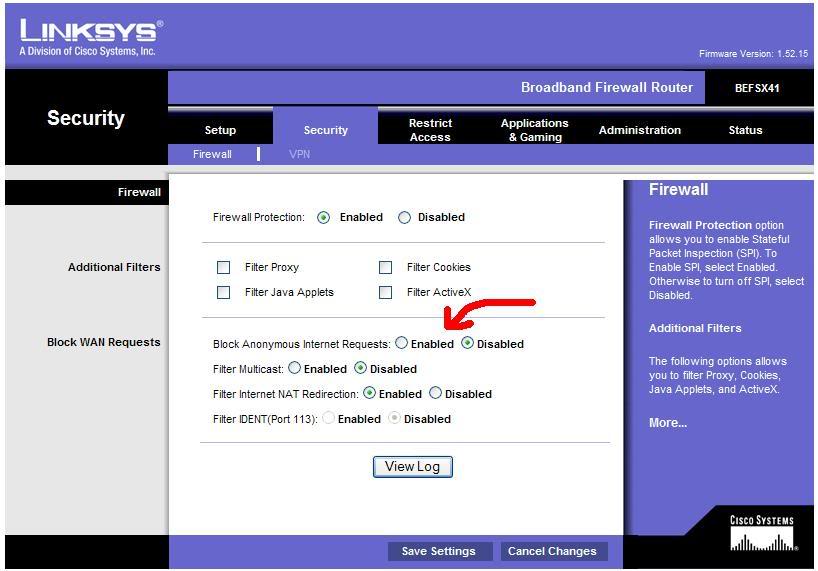This screenshot has height=571, width=818.
Task: Click the Linksys logo
Action: pyautogui.click(x=89, y=36)
